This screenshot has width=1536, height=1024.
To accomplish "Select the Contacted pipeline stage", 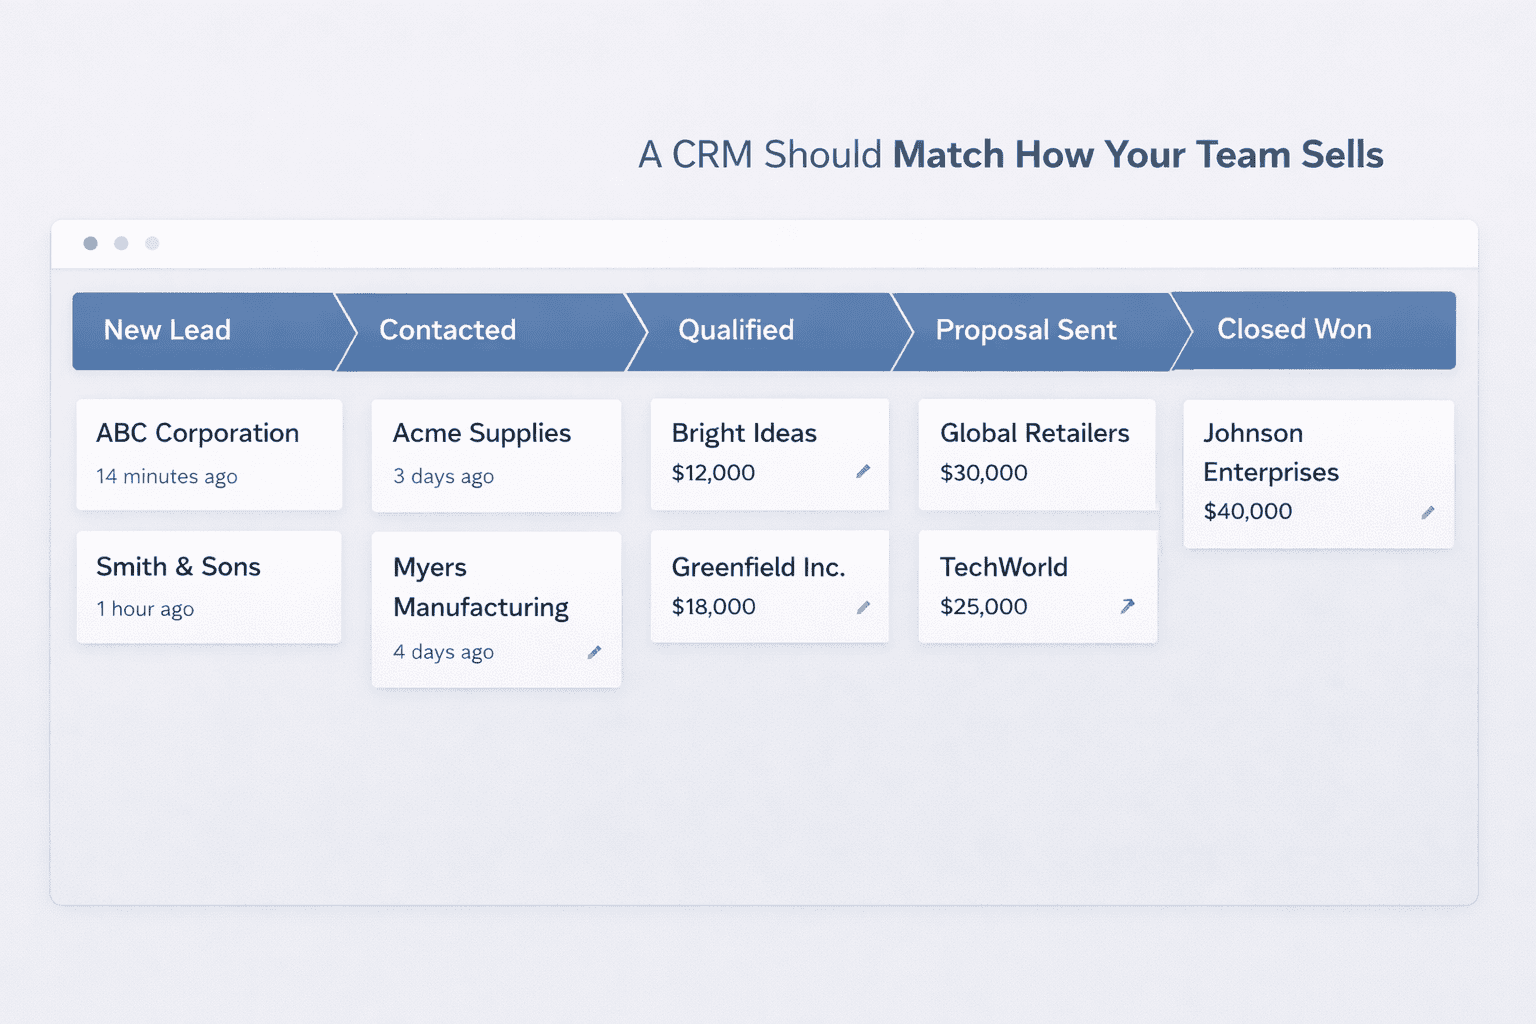I will [447, 330].
